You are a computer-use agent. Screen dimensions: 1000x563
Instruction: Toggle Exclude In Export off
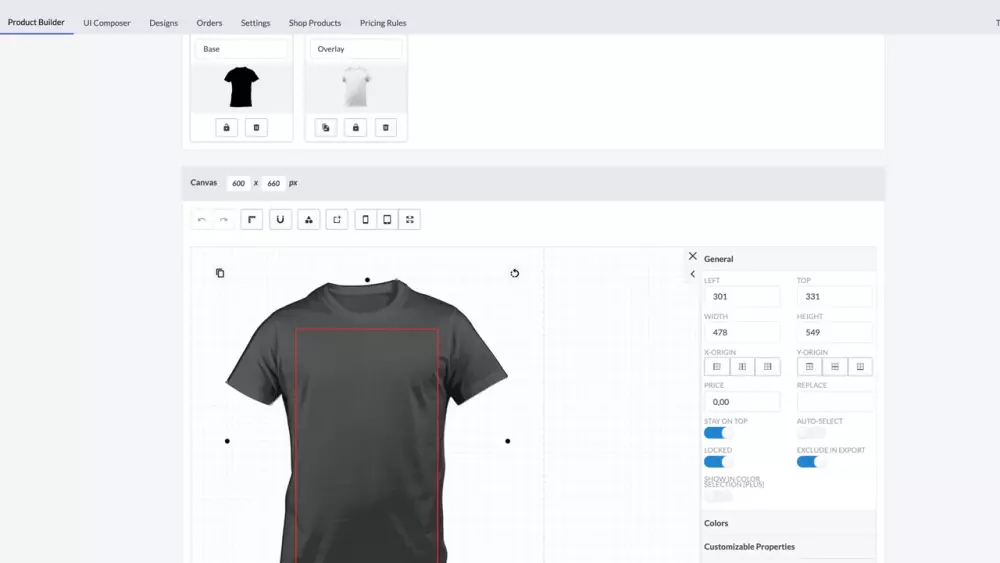[810, 462]
